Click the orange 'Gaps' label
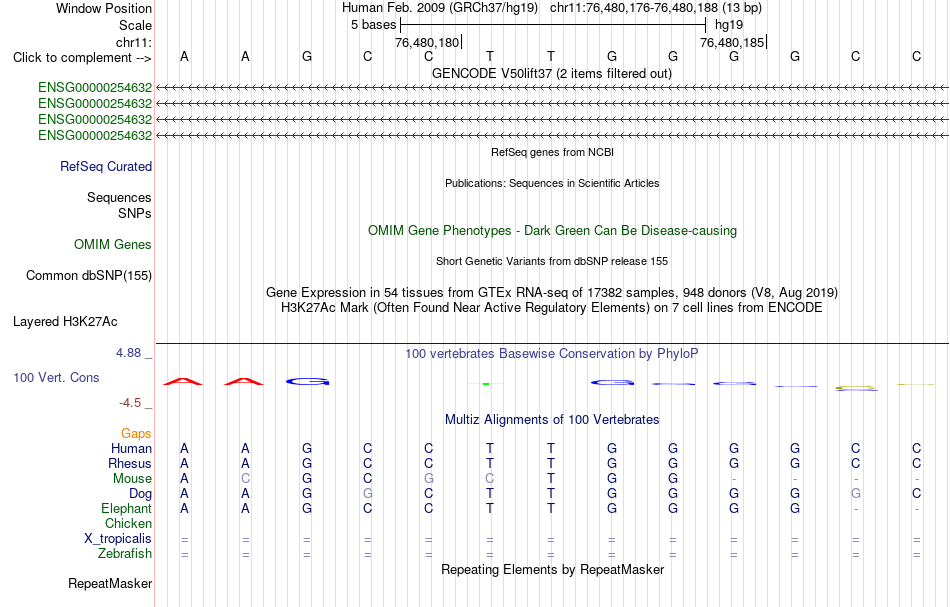This screenshot has height=607, width=950. [x=136, y=434]
